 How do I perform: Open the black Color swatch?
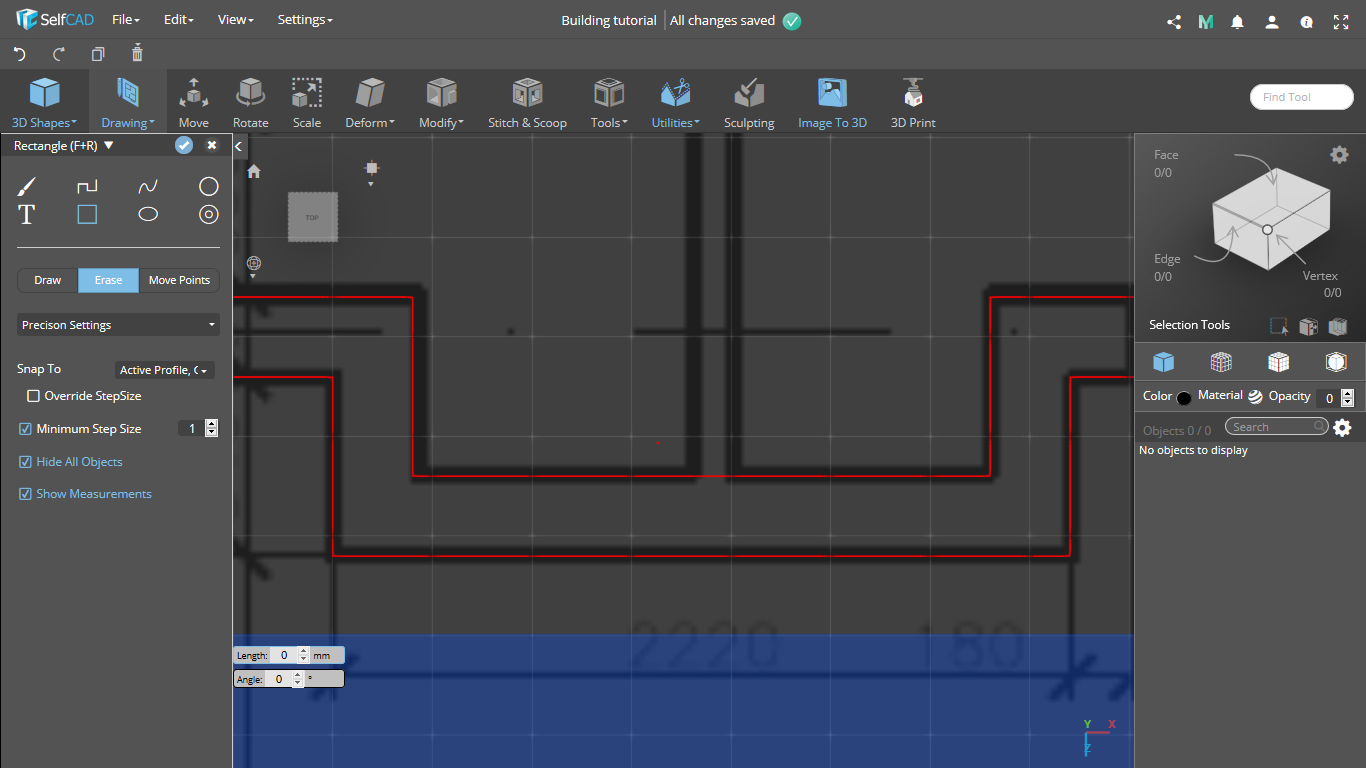click(x=1184, y=397)
